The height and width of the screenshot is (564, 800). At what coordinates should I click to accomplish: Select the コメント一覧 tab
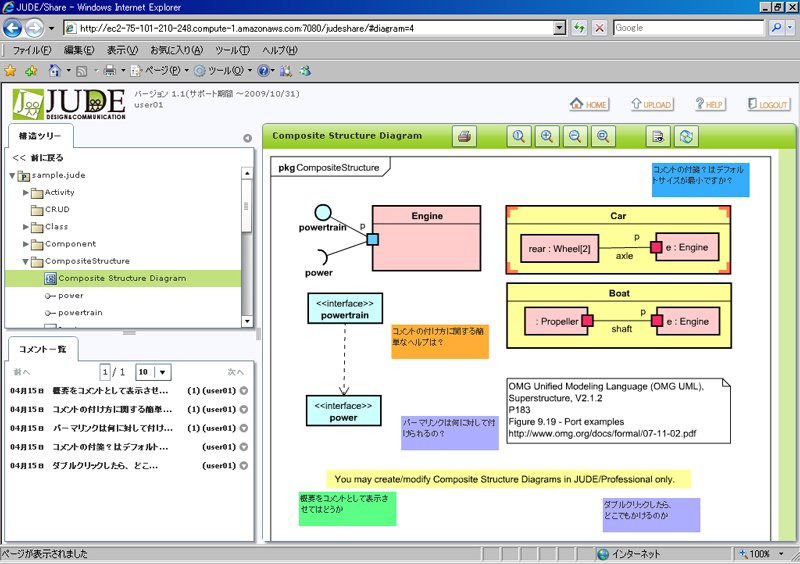click(x=43, y=349)
